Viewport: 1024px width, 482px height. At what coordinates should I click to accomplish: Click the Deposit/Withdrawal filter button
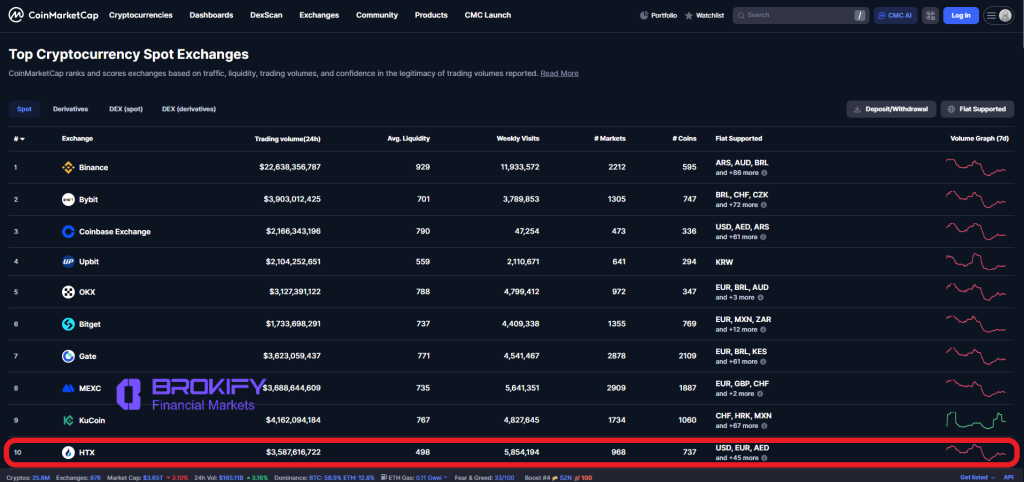[x=891, y=109]
